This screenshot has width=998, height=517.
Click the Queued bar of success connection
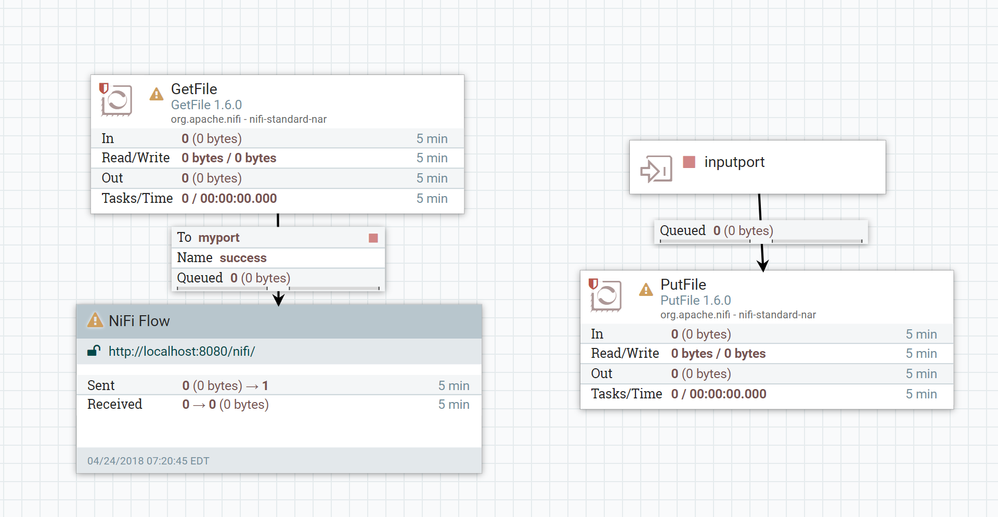tap(278, 279)
